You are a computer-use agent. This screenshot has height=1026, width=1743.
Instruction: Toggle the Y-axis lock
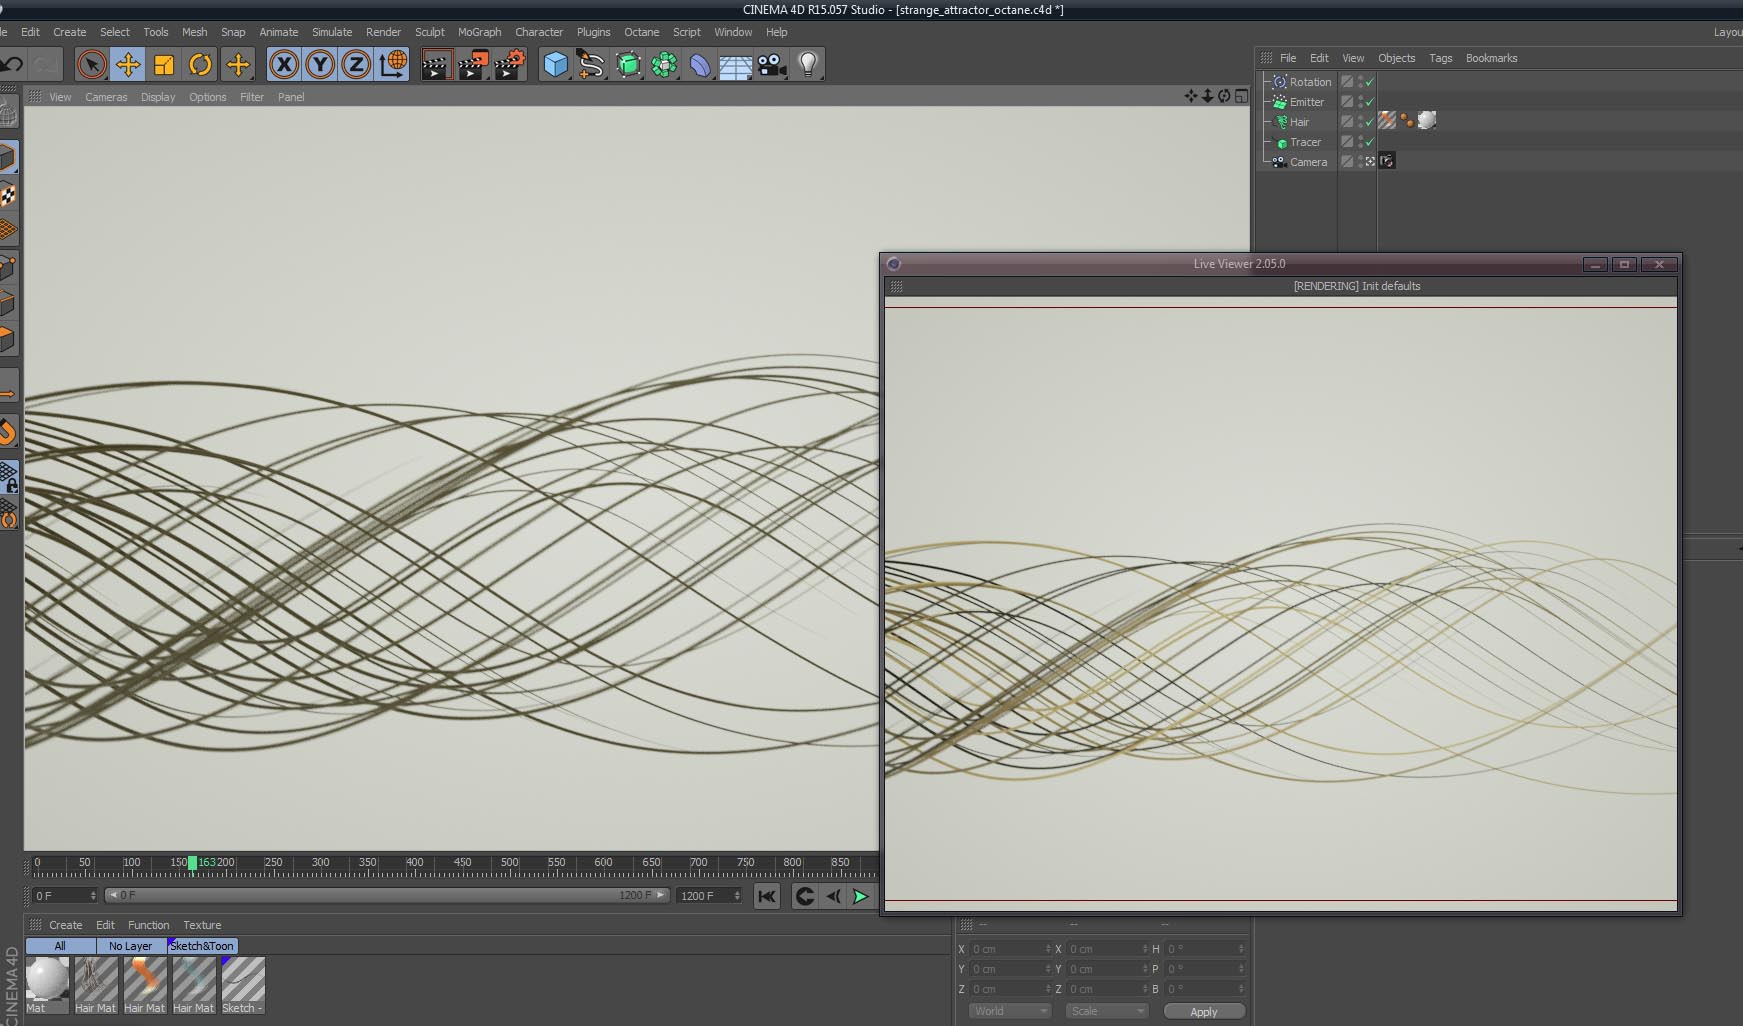pyautogui.click(x=320, y=65)
